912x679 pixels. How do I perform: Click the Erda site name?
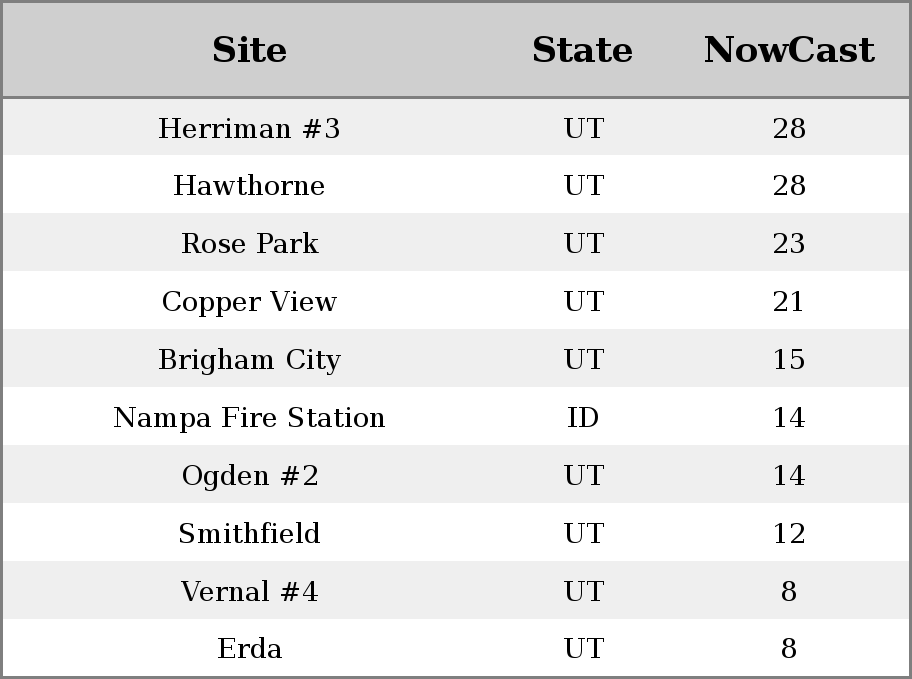click(x=250, y=648)
